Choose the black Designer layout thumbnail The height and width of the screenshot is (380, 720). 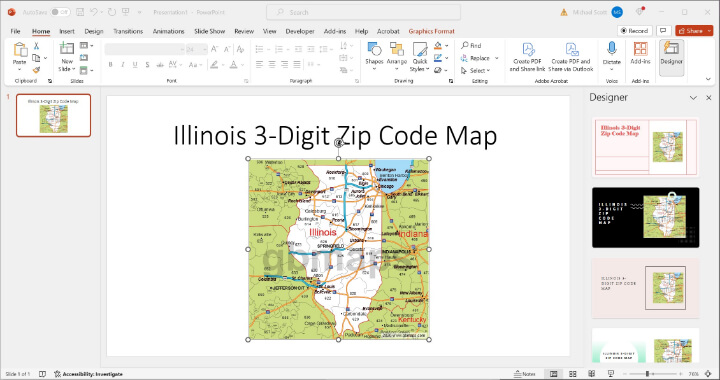(646, 218)
